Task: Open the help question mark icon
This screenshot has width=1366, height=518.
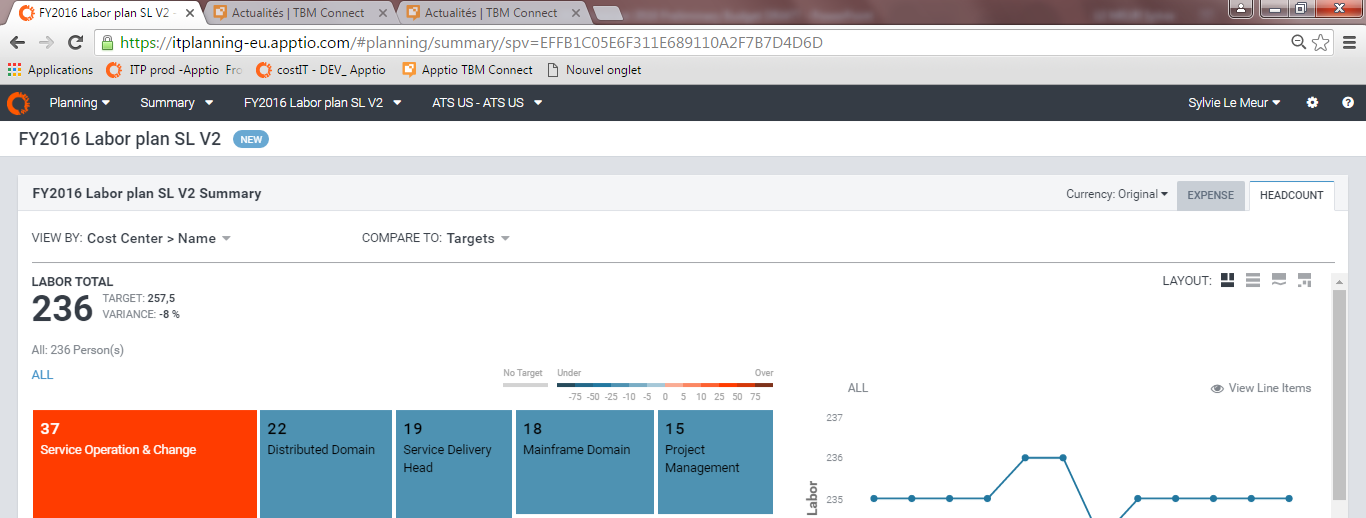Action: click(x=1348, y=103)
